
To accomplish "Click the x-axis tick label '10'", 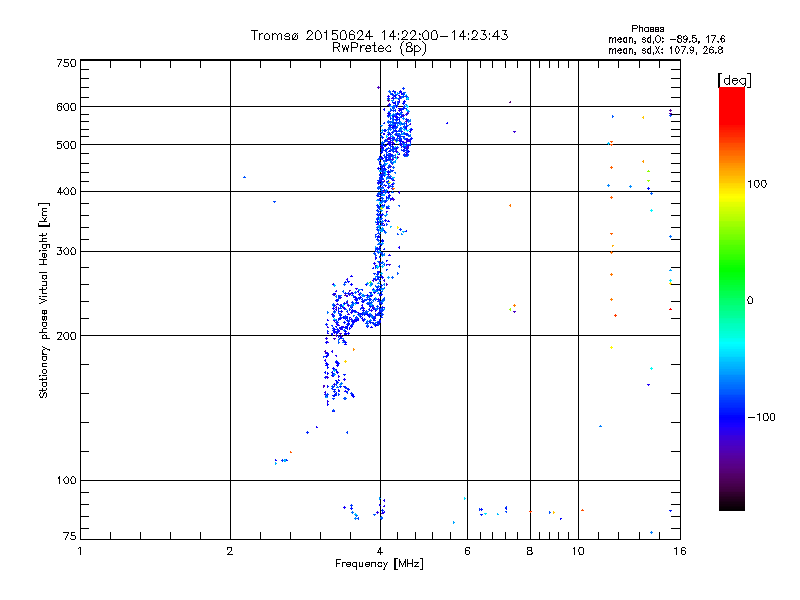I will [578, 551].
